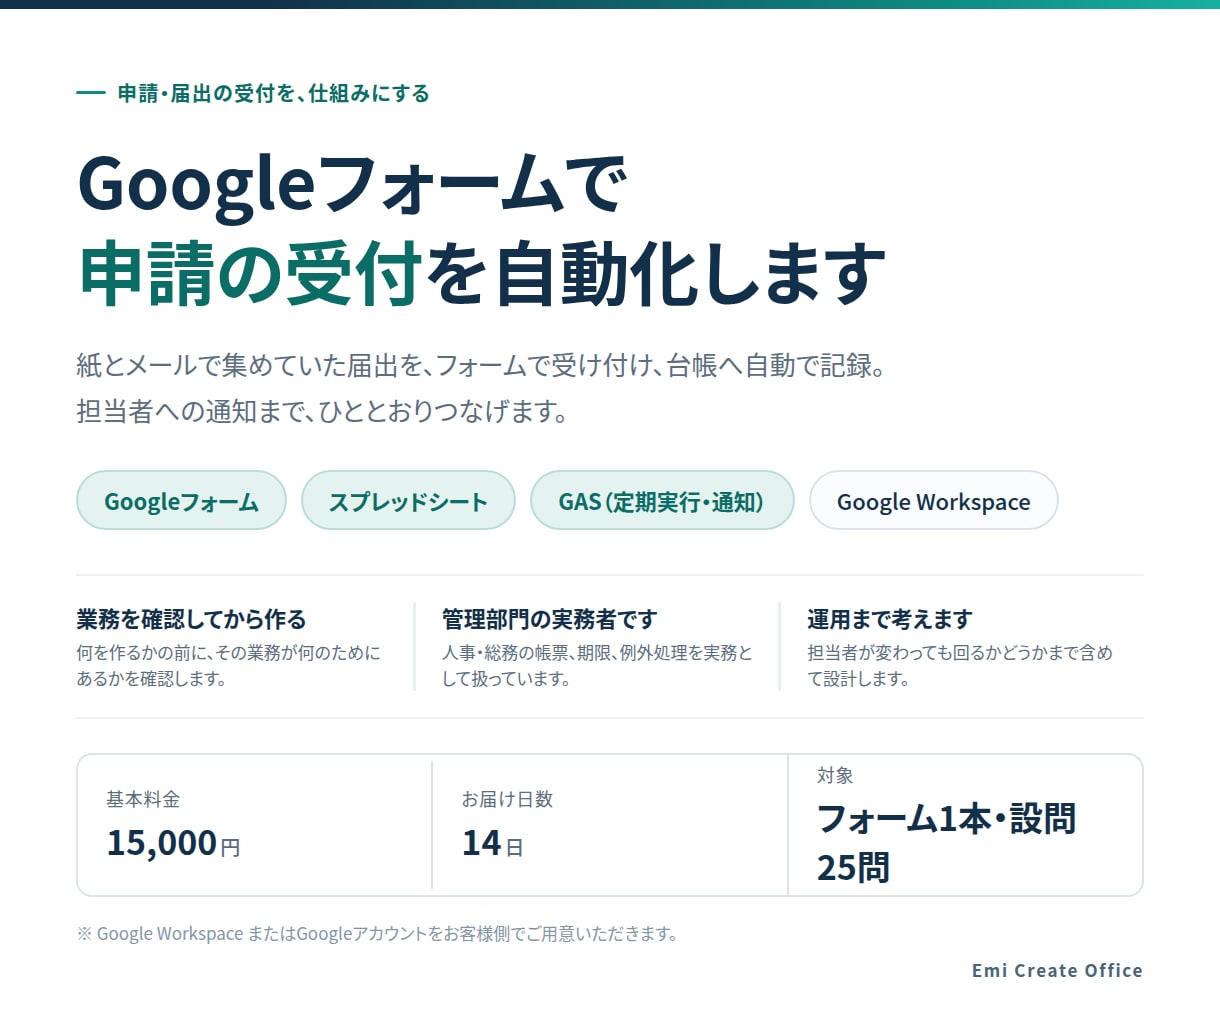
Task: Click the Googleフォーム pill tag
Action: (x=181, y=500)
